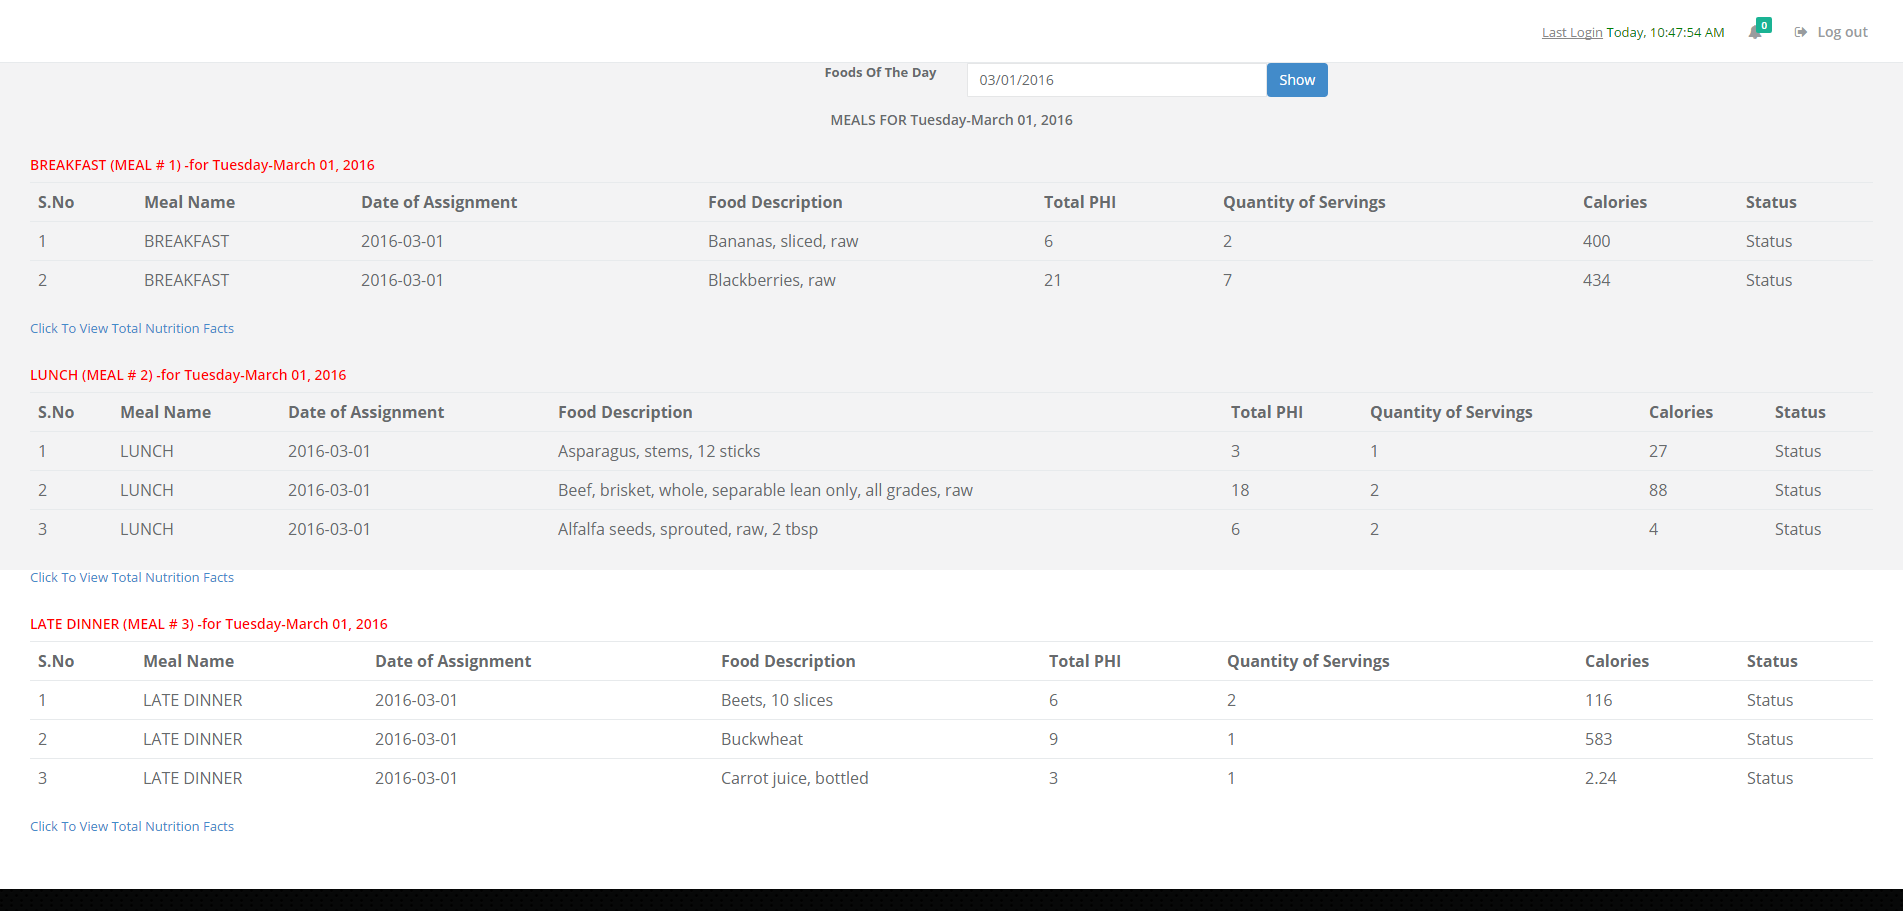Open the notifications bell icon

tap(1755, 32)
